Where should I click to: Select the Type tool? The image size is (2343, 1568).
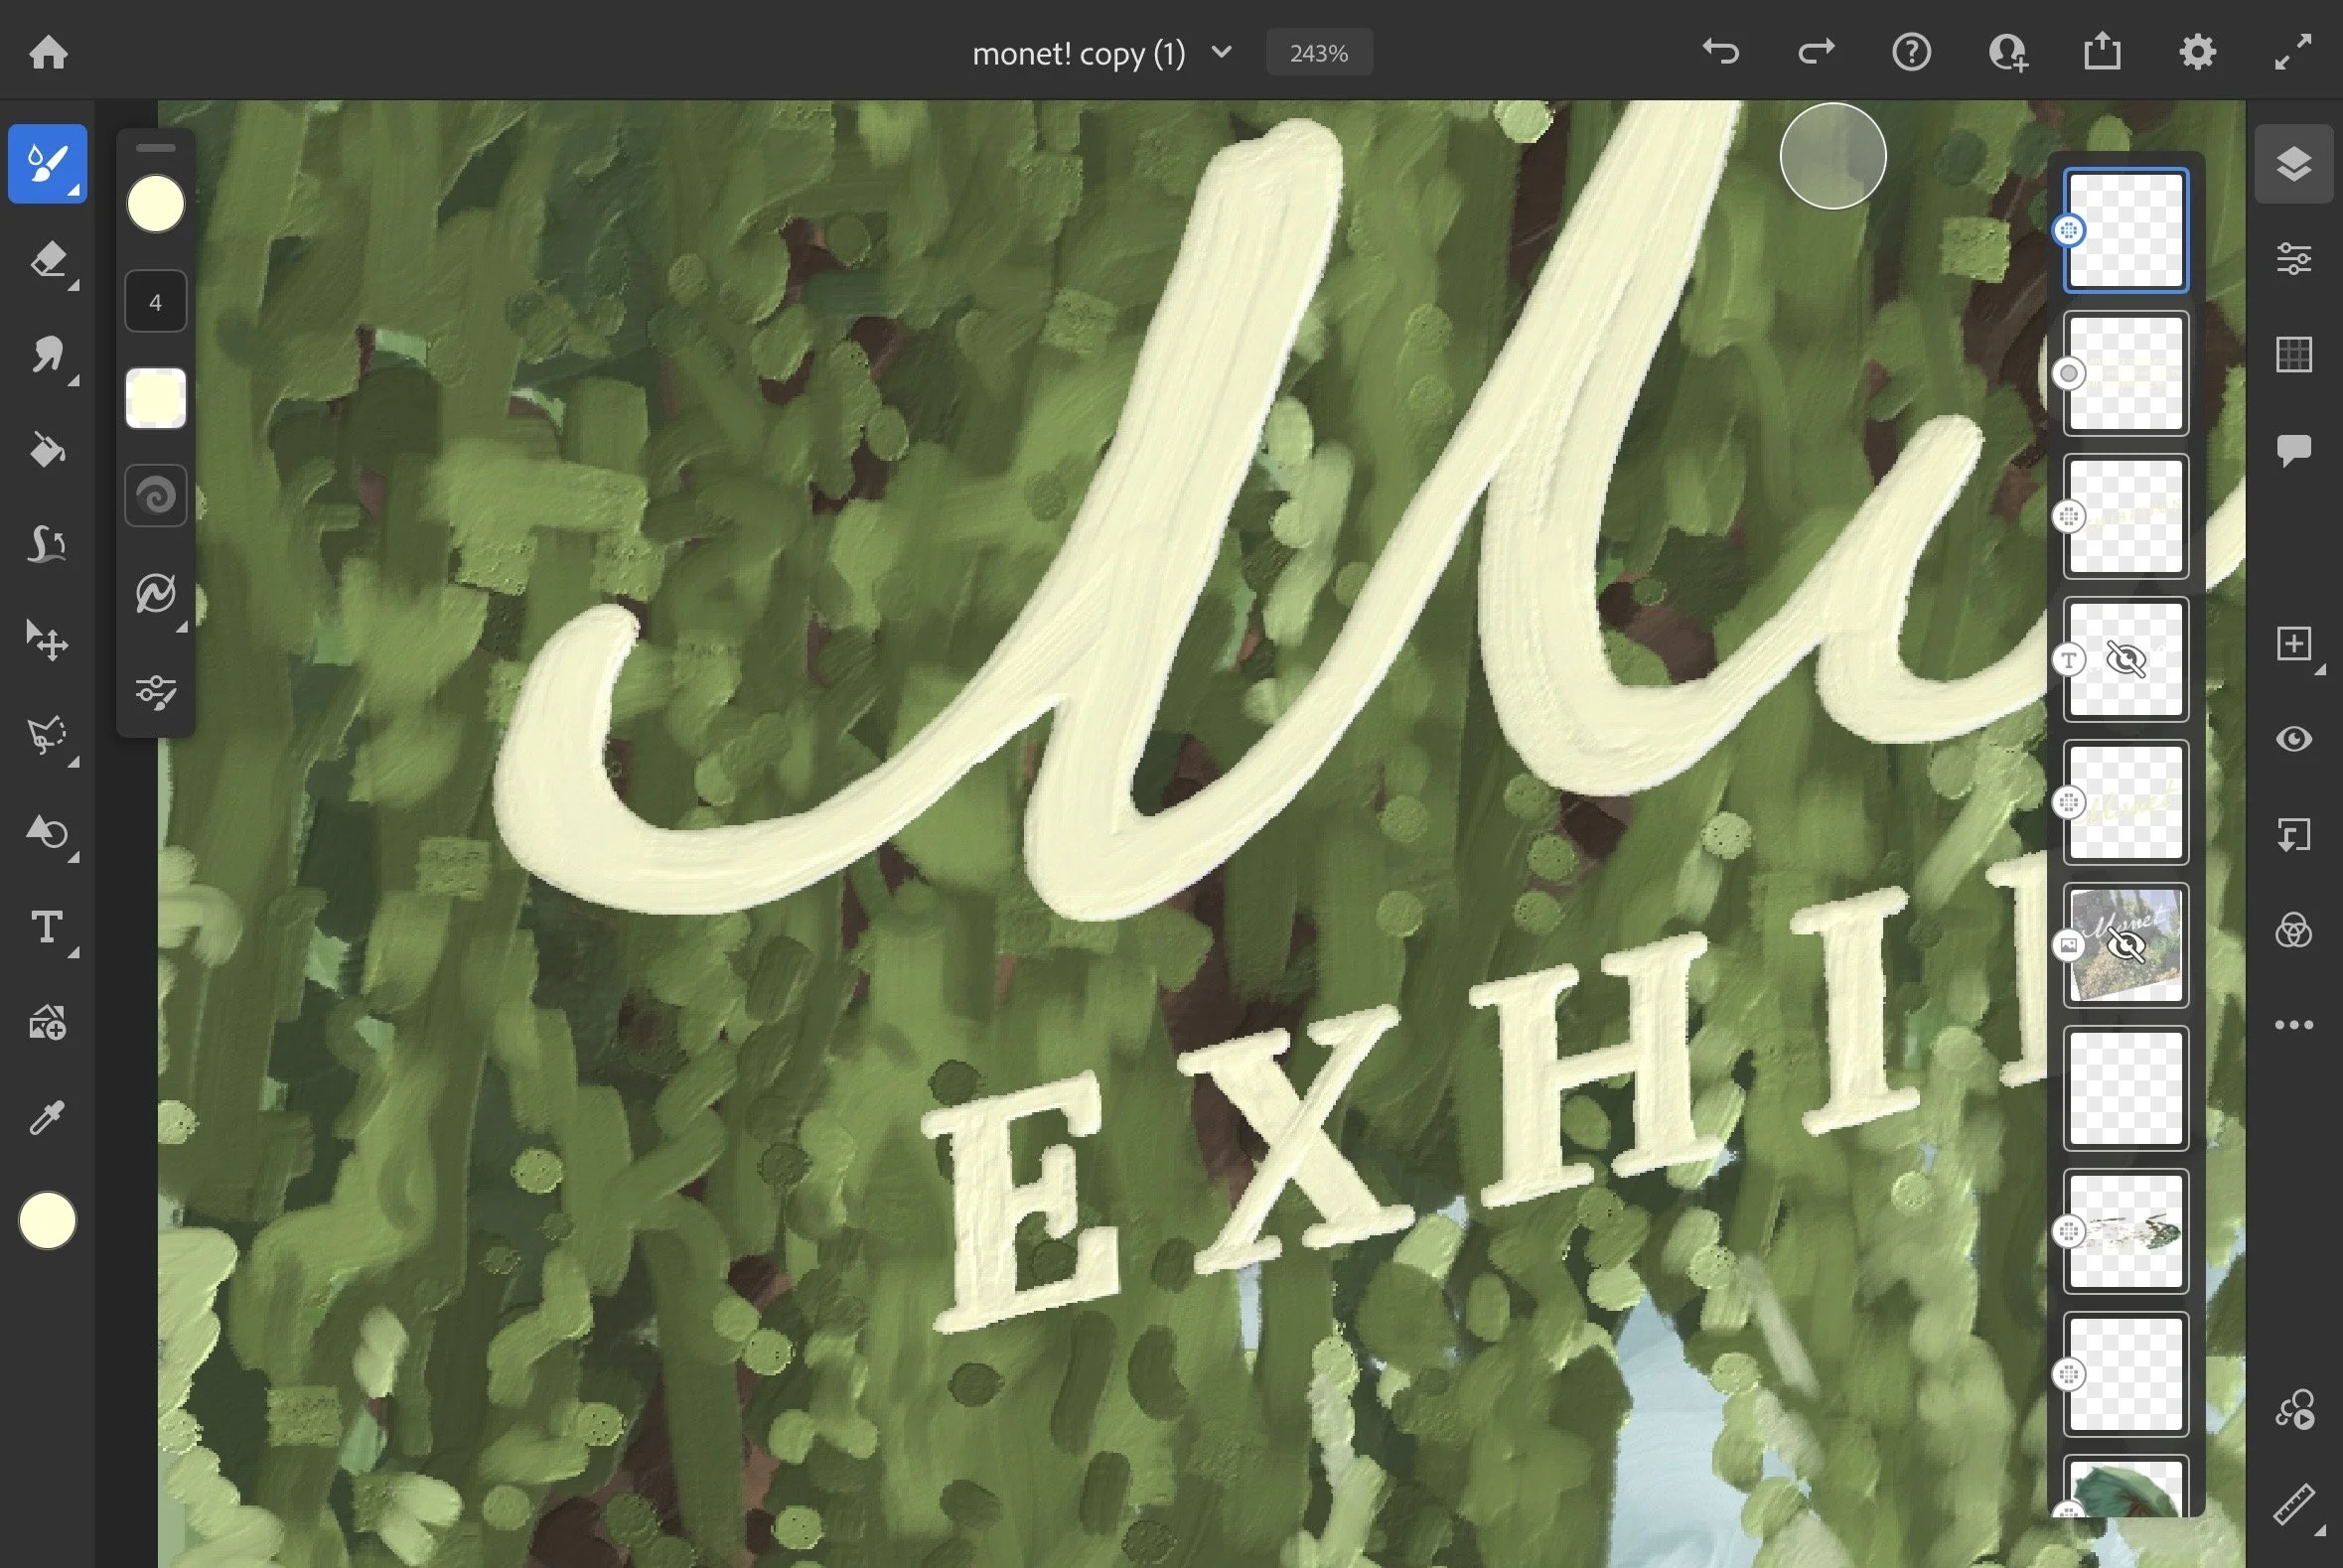(x=48, y=928)
